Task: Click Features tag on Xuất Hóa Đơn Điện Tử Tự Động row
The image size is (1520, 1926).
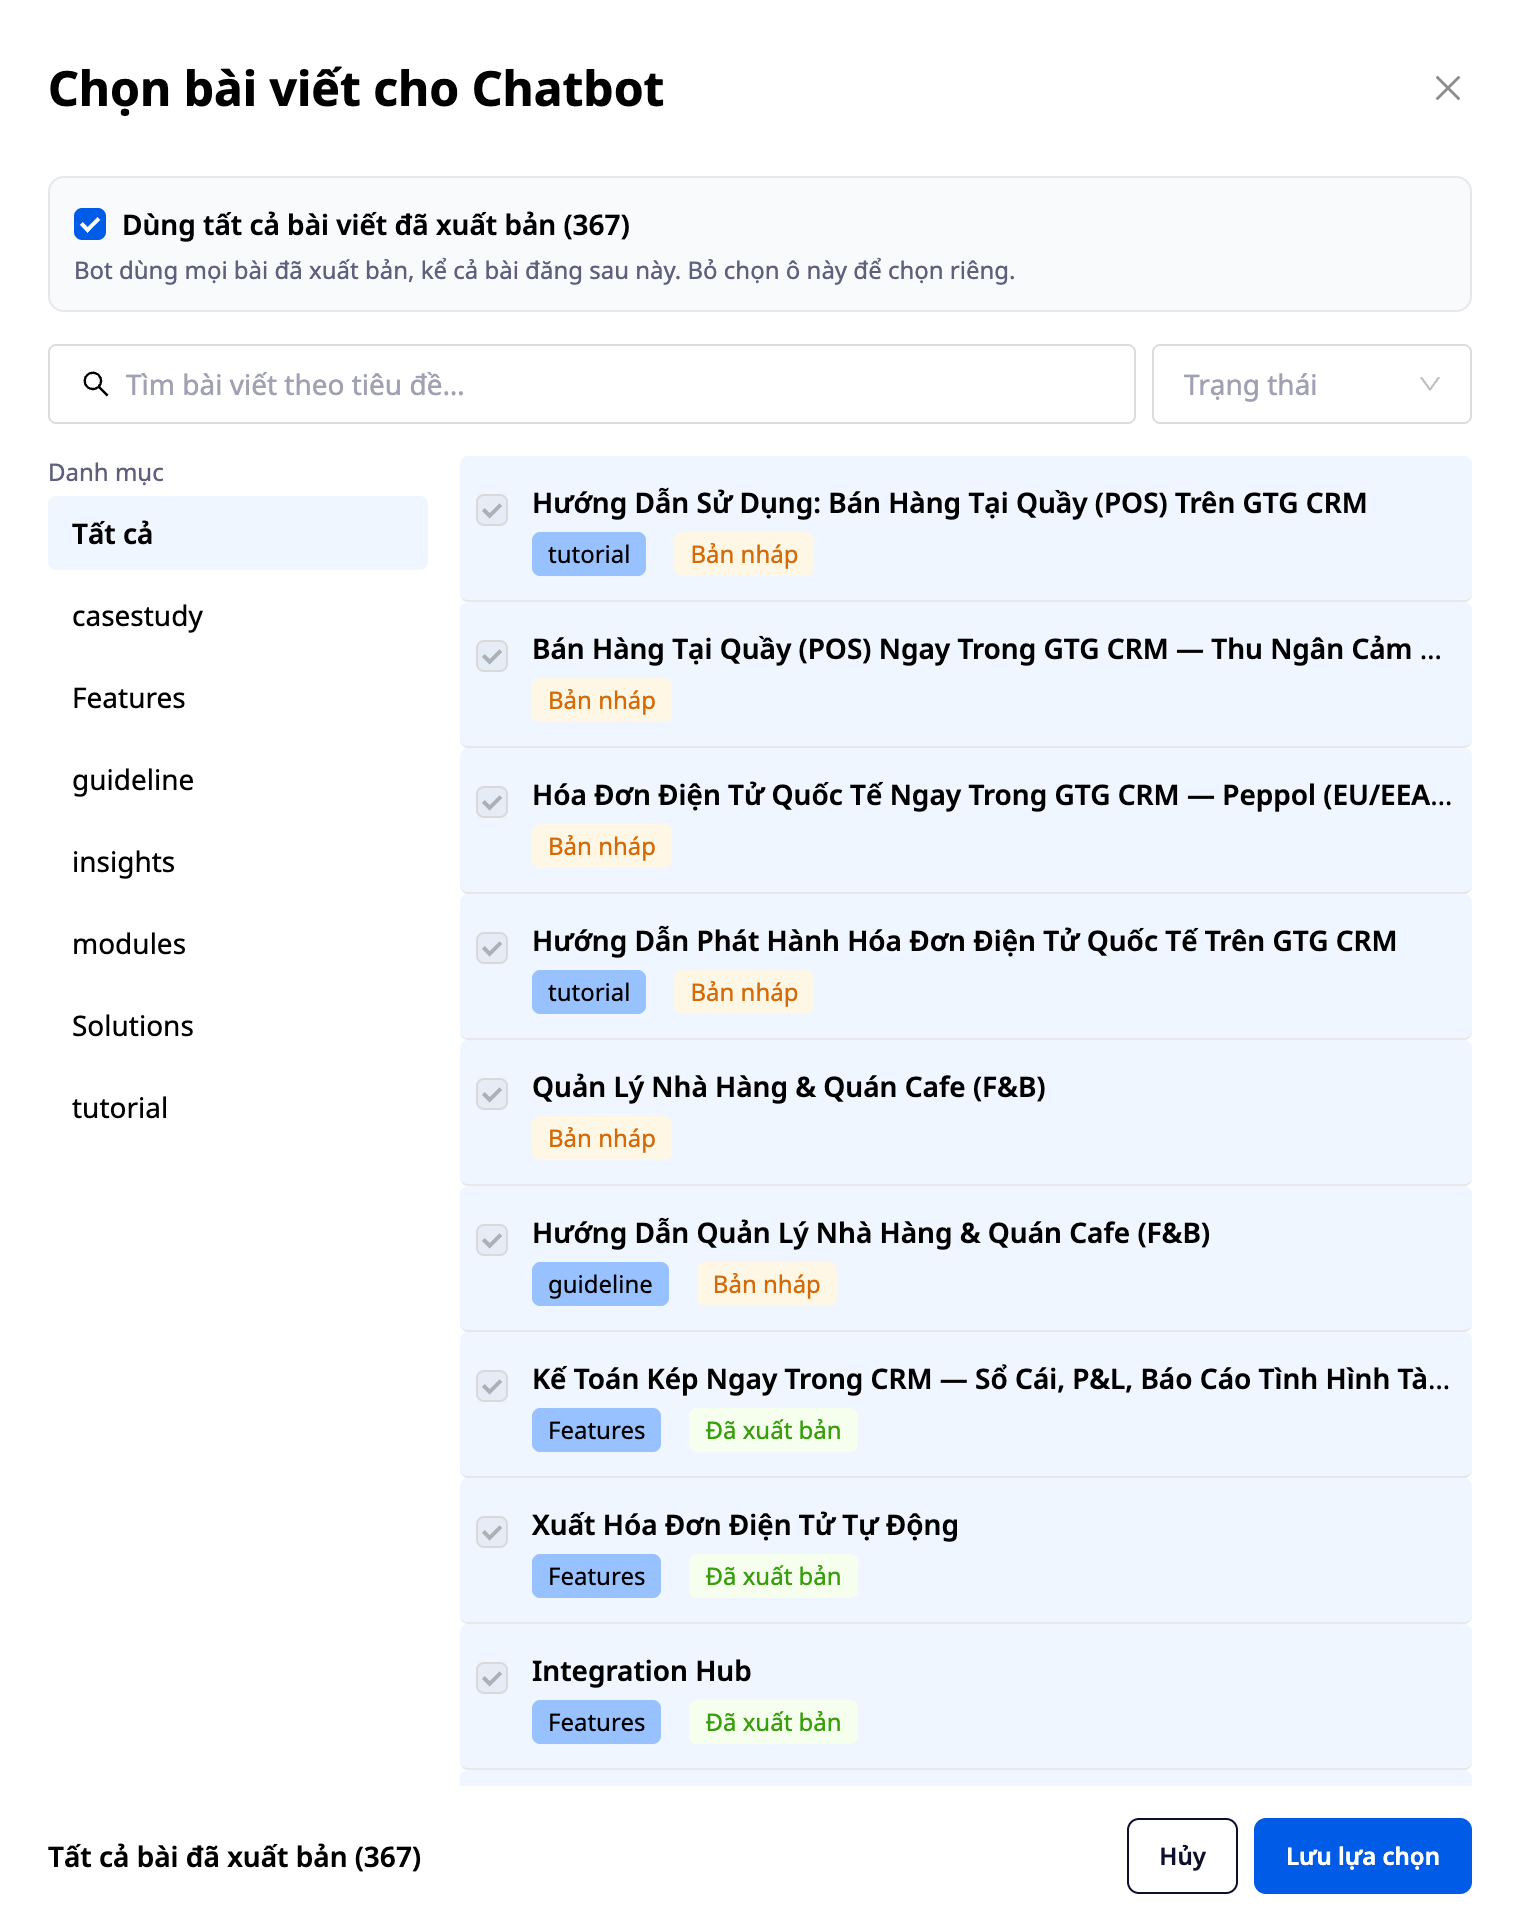Action: (596, 1576)
